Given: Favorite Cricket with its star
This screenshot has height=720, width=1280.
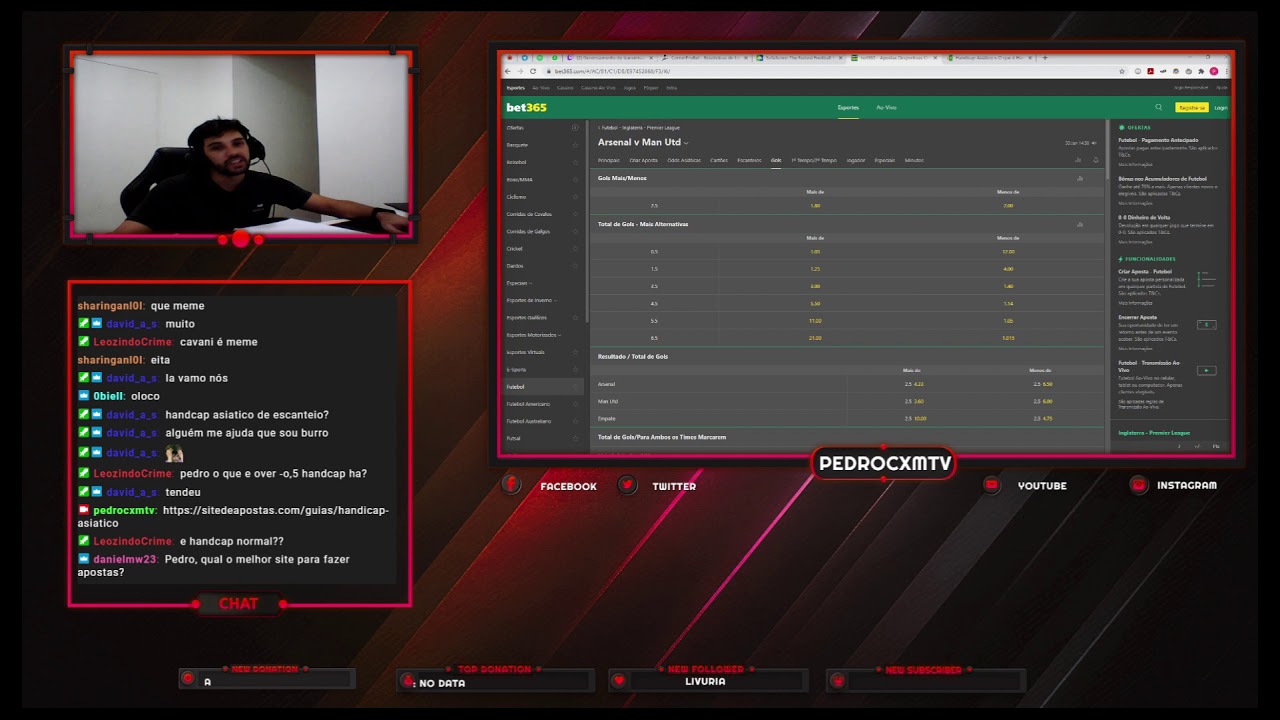Looking at the screenshot, I should click(x=575, y=249).
